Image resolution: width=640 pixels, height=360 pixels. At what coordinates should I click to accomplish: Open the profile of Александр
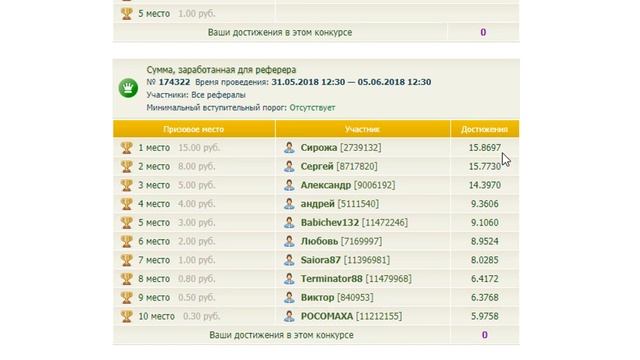point(326,185)
